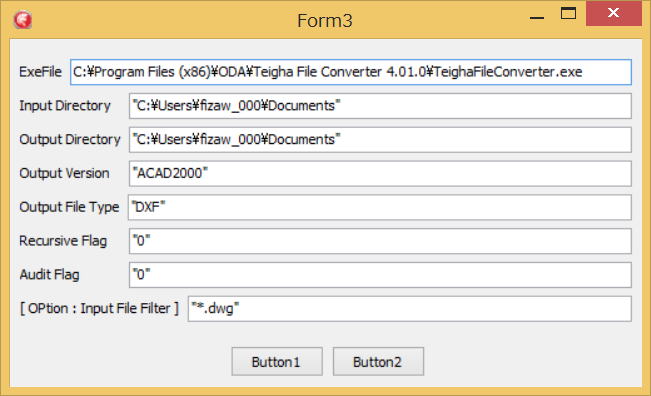Click the Input Directory label
Screen dimensions: 651x396
click(x=65, y=106)
